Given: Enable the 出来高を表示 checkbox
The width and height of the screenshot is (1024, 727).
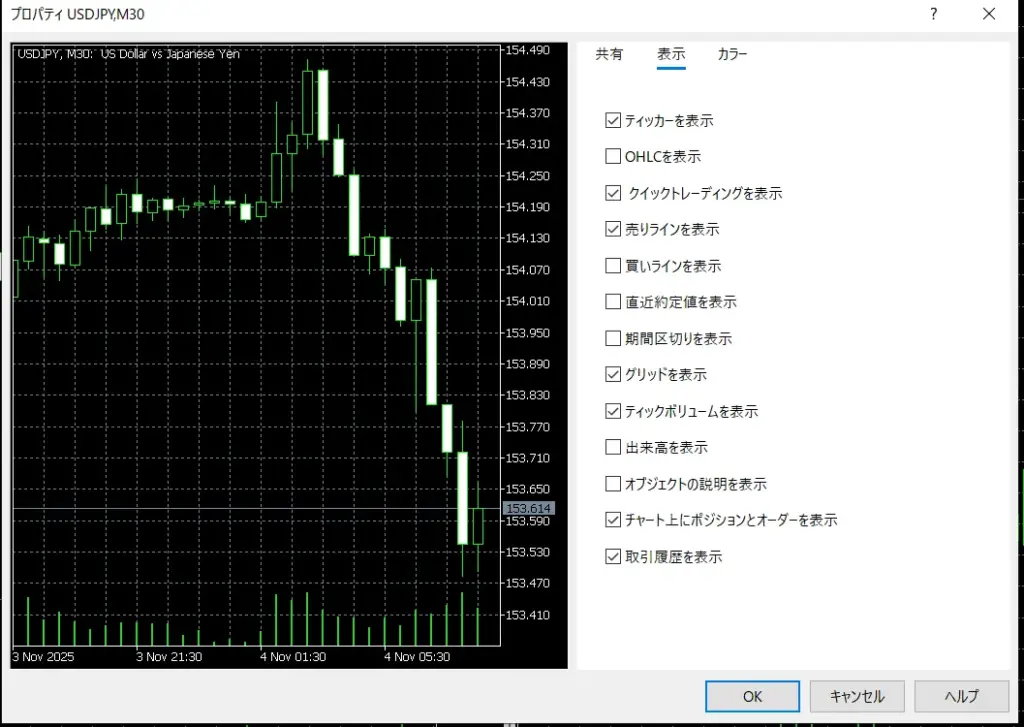Looking at the screenshot, I should coord(613,447).
